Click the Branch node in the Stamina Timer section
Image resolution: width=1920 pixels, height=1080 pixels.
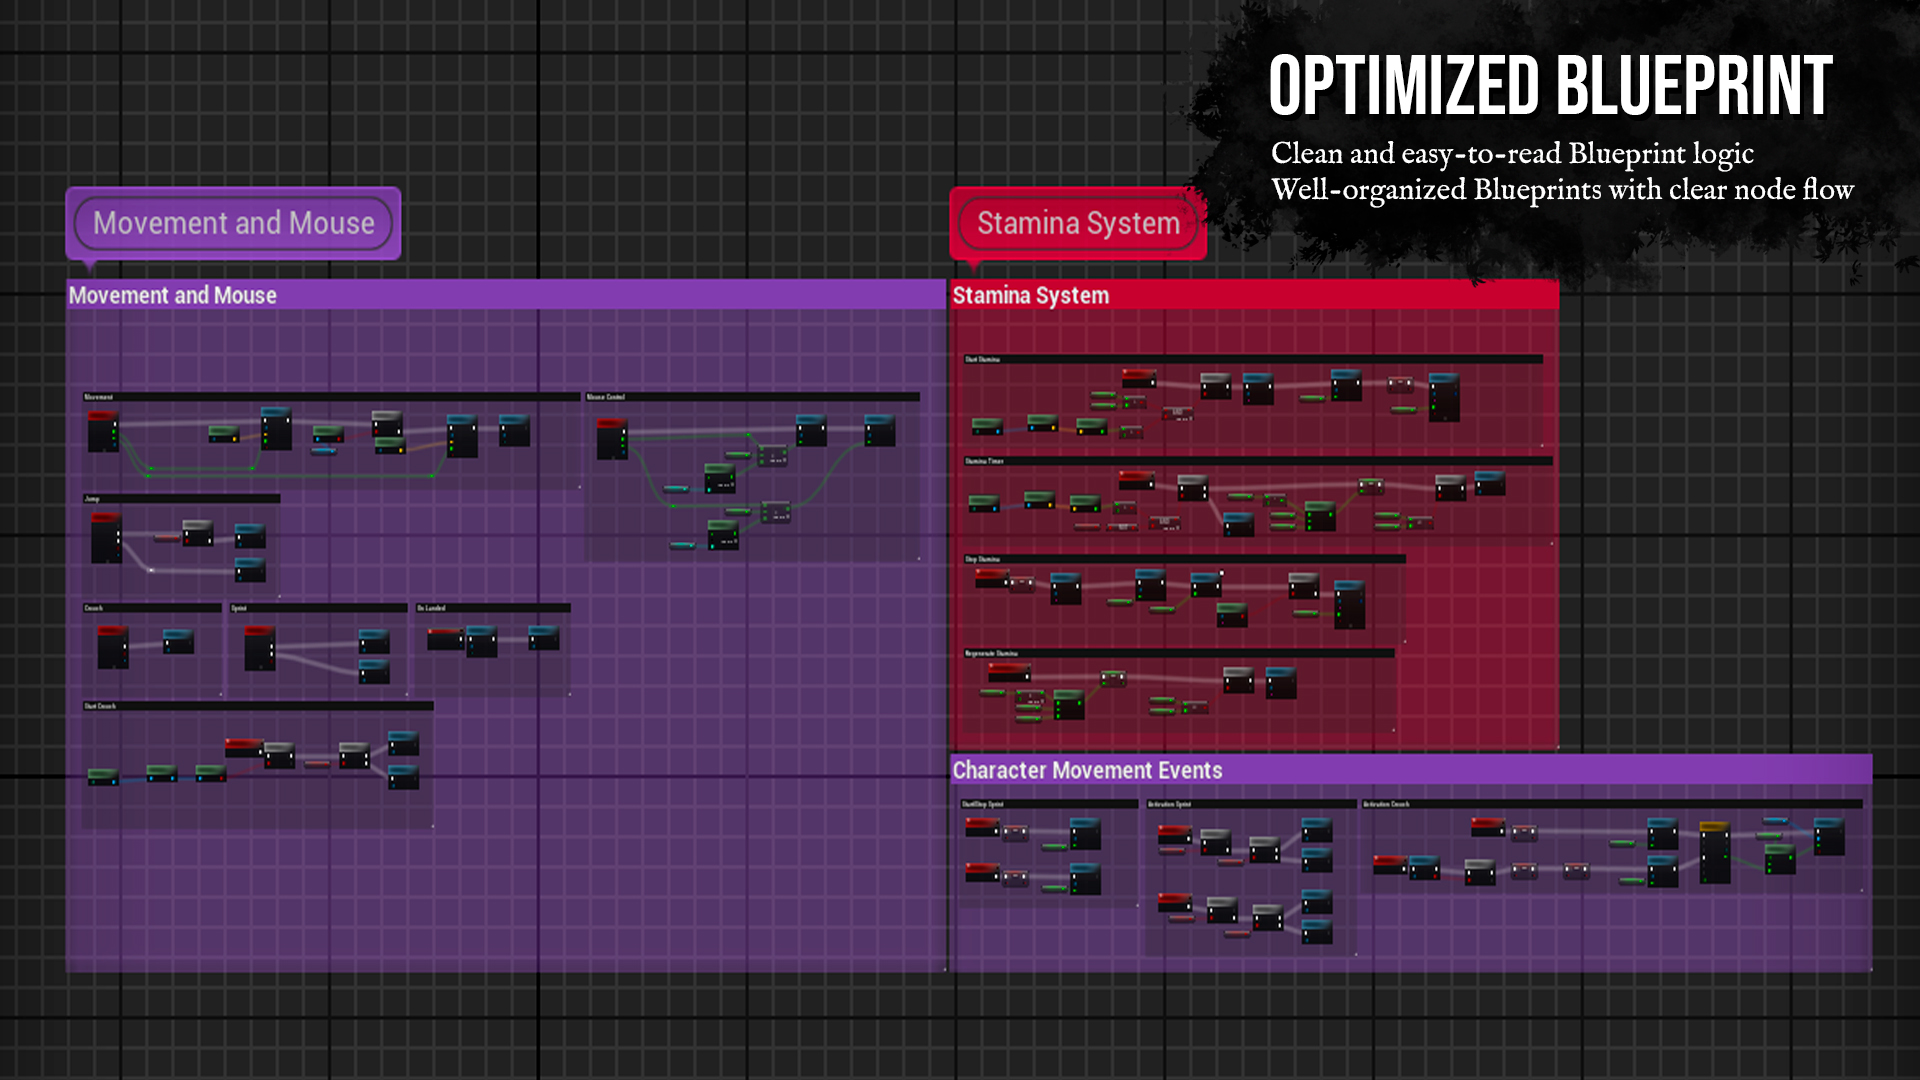click(x=1193, y=487)
